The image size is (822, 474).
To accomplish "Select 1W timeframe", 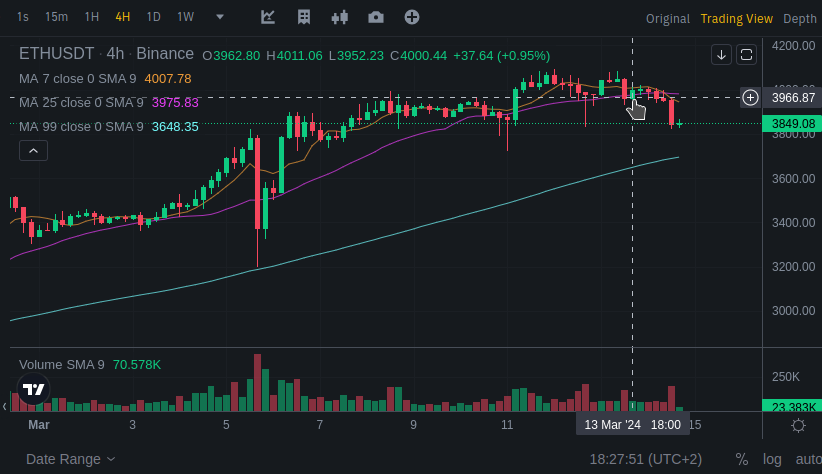I will pyautogui.click(x=186, y=17).
